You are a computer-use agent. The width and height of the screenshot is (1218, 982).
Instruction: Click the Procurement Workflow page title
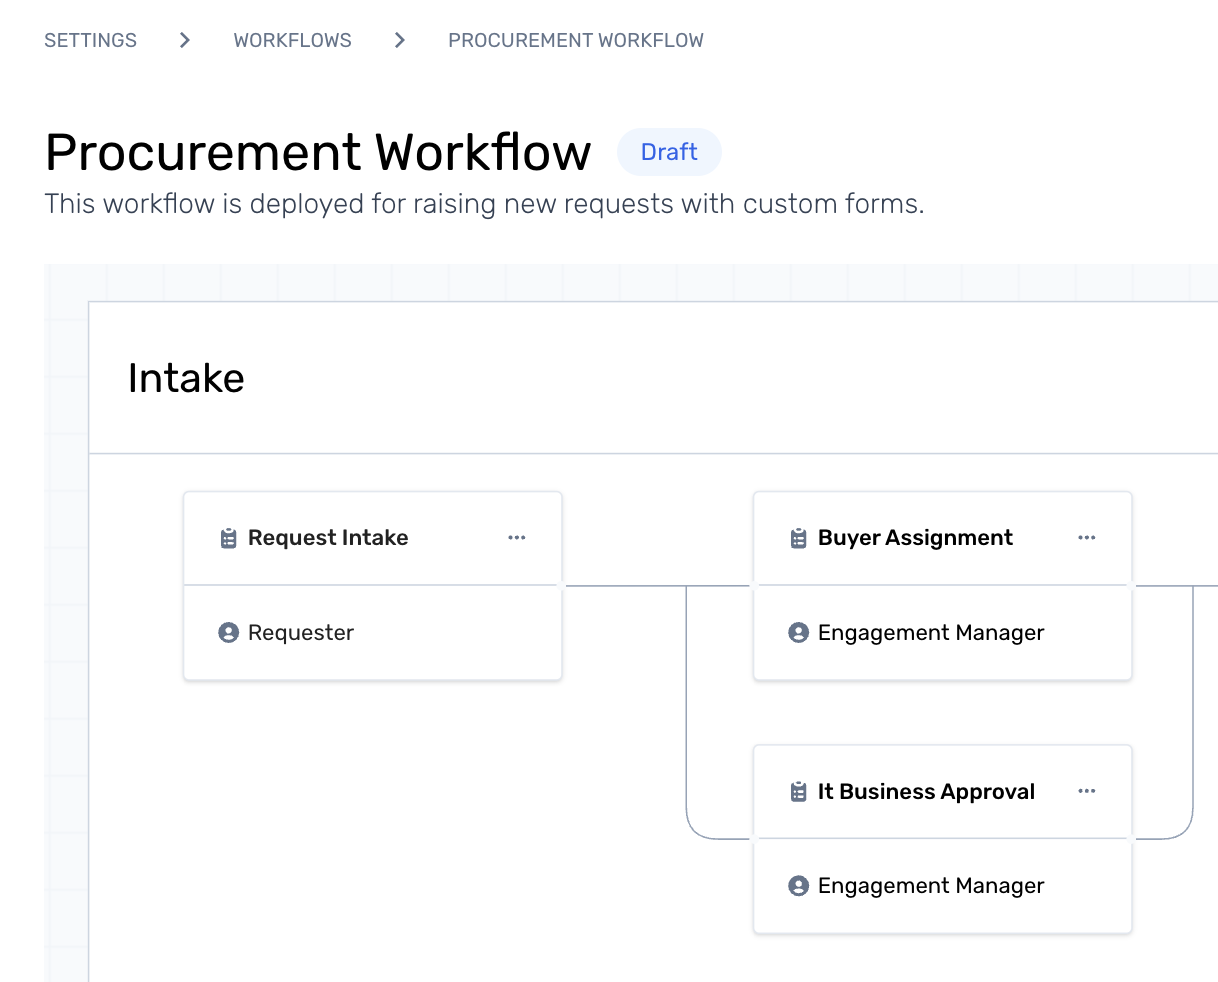pyautogui.click(x=318, y=152)
